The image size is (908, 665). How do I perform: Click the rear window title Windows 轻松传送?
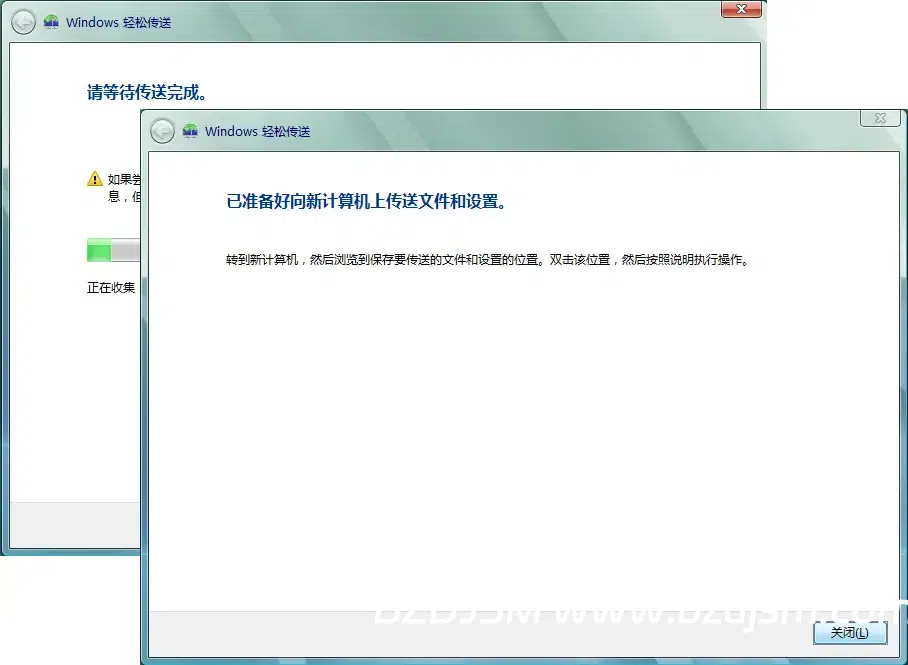119,23
